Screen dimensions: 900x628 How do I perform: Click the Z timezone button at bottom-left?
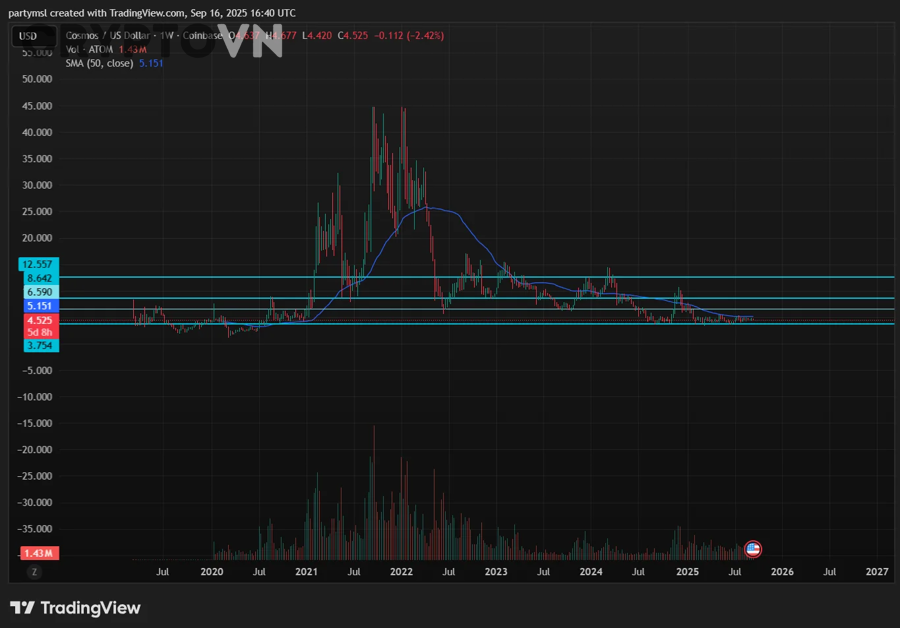pyautogui.click(x=34, y=572)
